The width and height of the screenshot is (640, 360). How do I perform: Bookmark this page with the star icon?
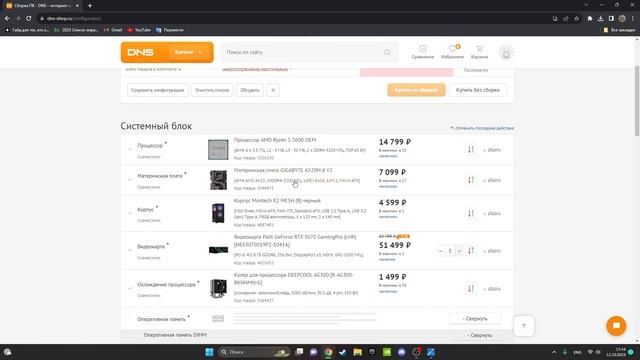(x=576, y=18)
